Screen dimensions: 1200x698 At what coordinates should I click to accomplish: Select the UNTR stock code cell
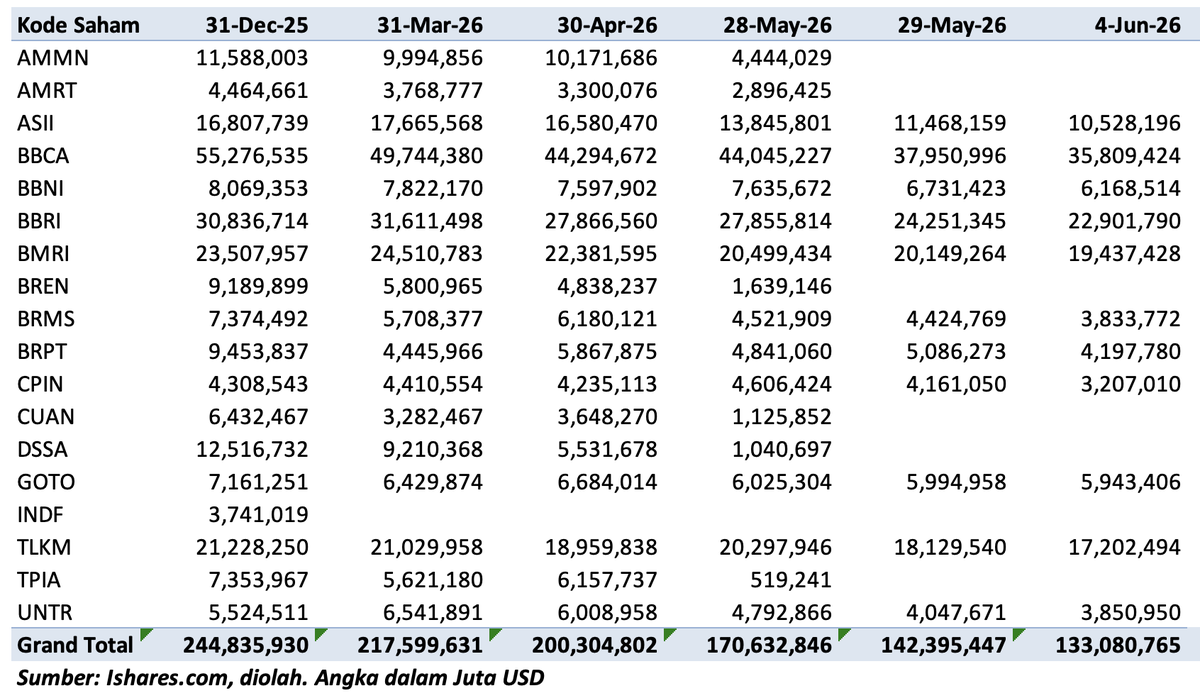[47, 612]
